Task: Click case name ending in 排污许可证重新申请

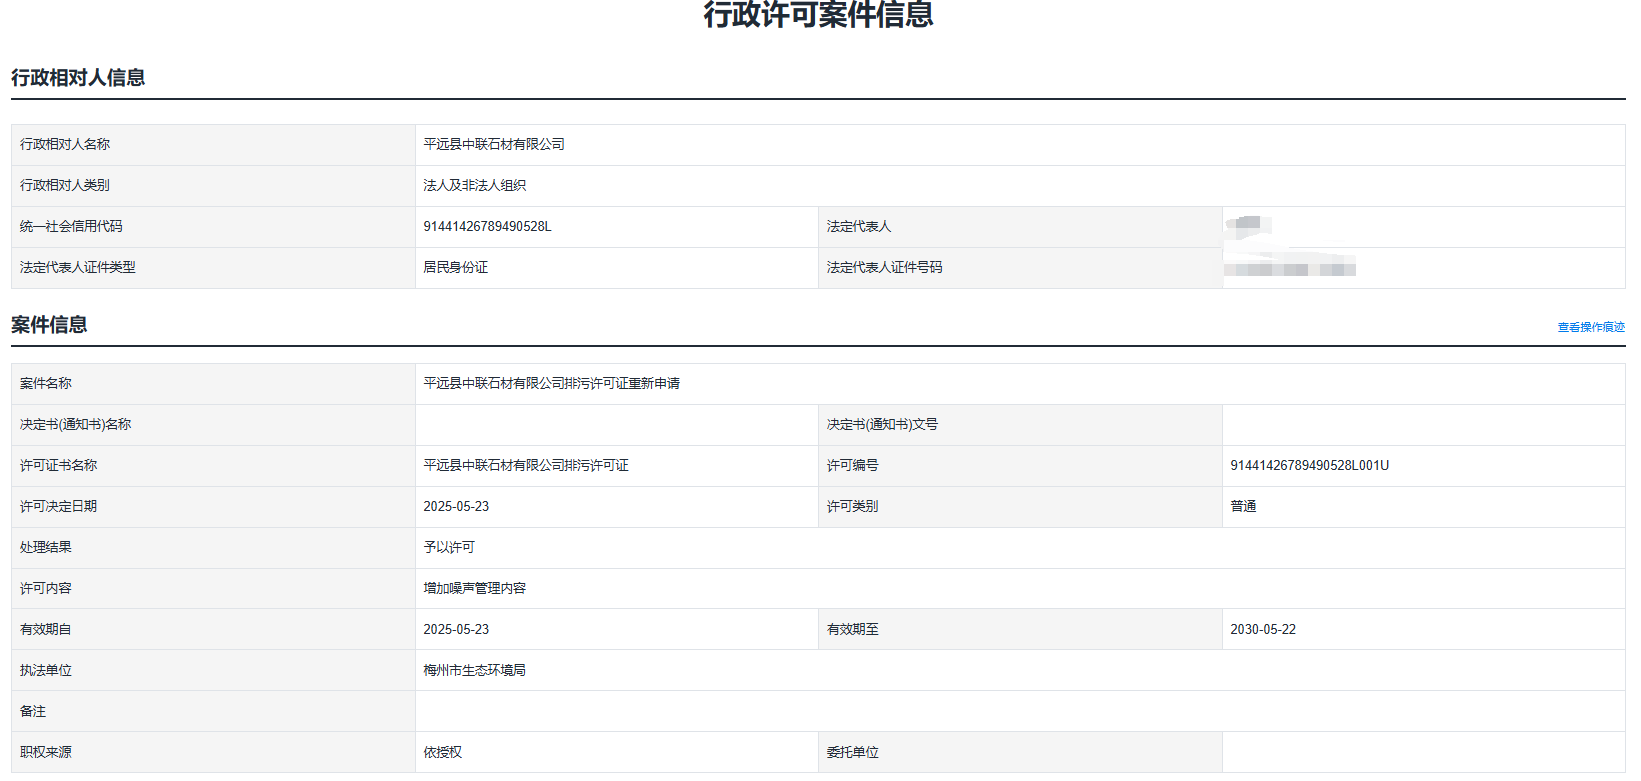Action: [551, 384]
